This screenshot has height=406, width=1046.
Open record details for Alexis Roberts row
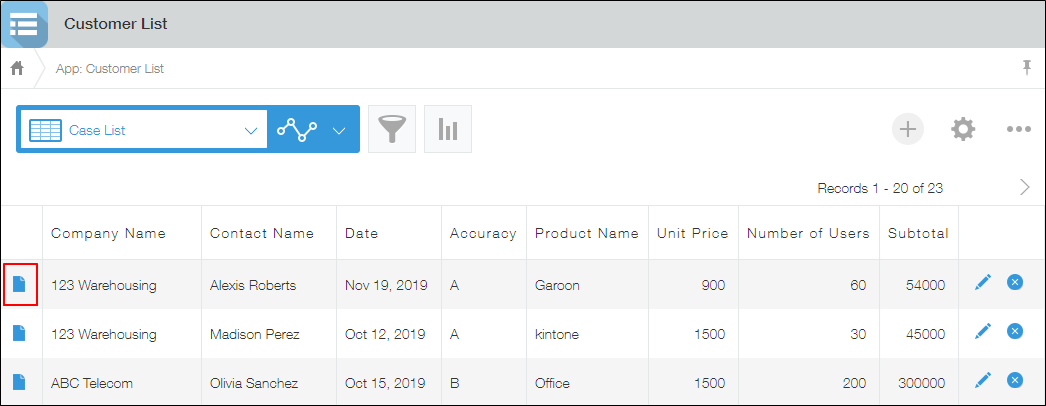point(19,285)
